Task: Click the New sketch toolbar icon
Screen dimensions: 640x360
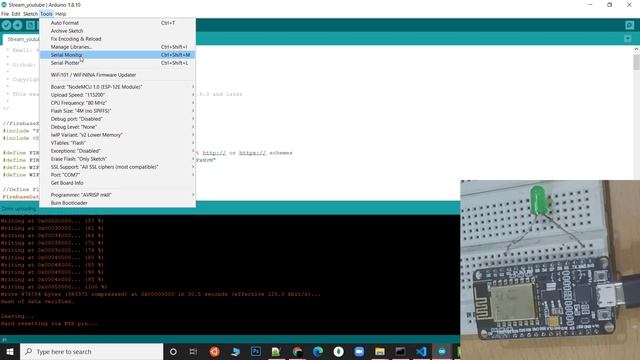Action: coord(30,25)
